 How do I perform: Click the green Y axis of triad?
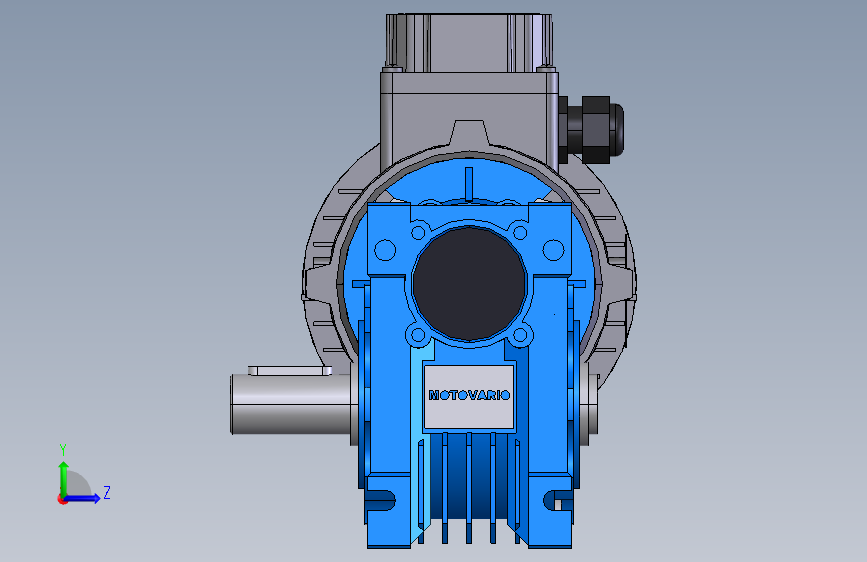[x=63, y=479]
